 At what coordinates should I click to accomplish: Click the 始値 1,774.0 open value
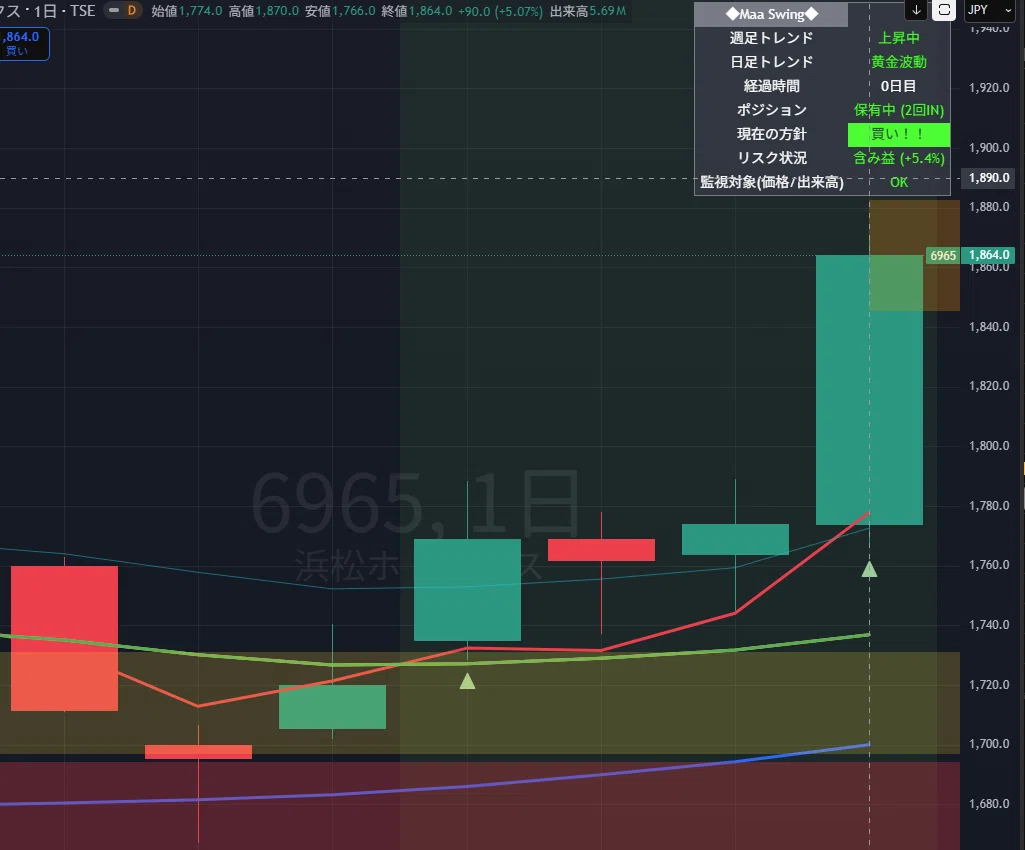[187, 11]
